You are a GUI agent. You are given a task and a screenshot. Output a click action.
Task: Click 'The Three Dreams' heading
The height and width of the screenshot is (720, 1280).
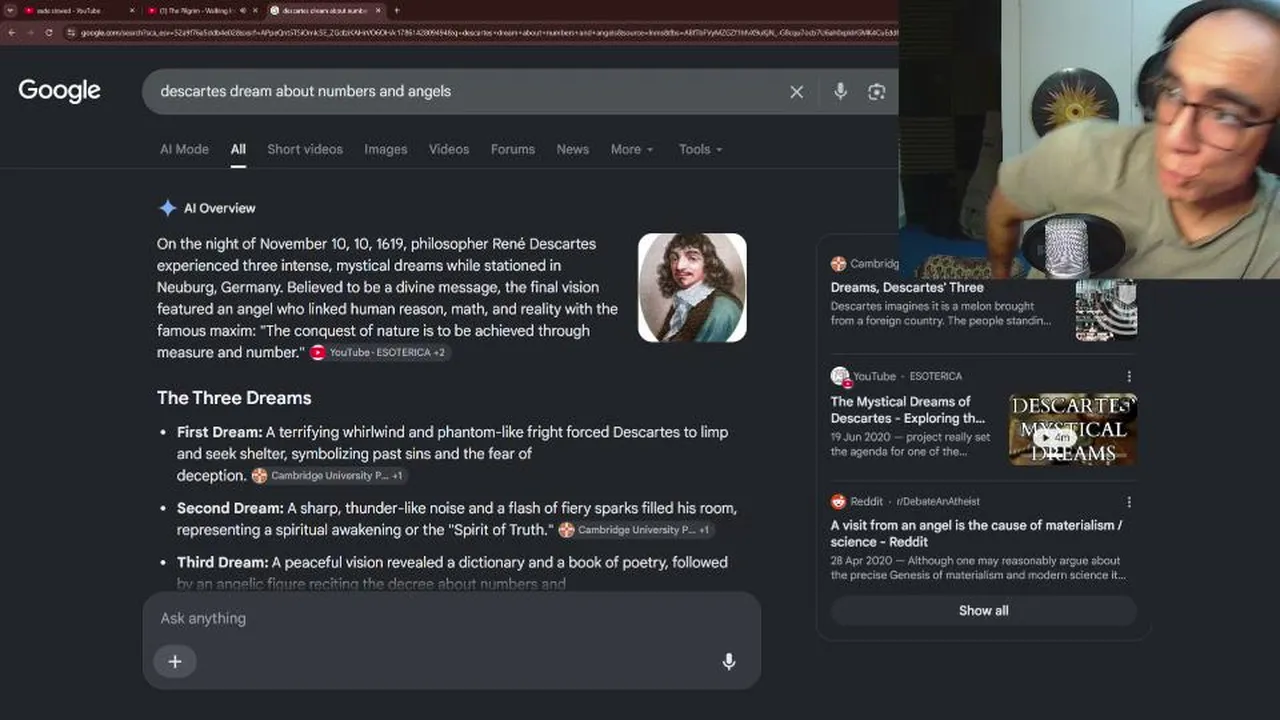234,398
